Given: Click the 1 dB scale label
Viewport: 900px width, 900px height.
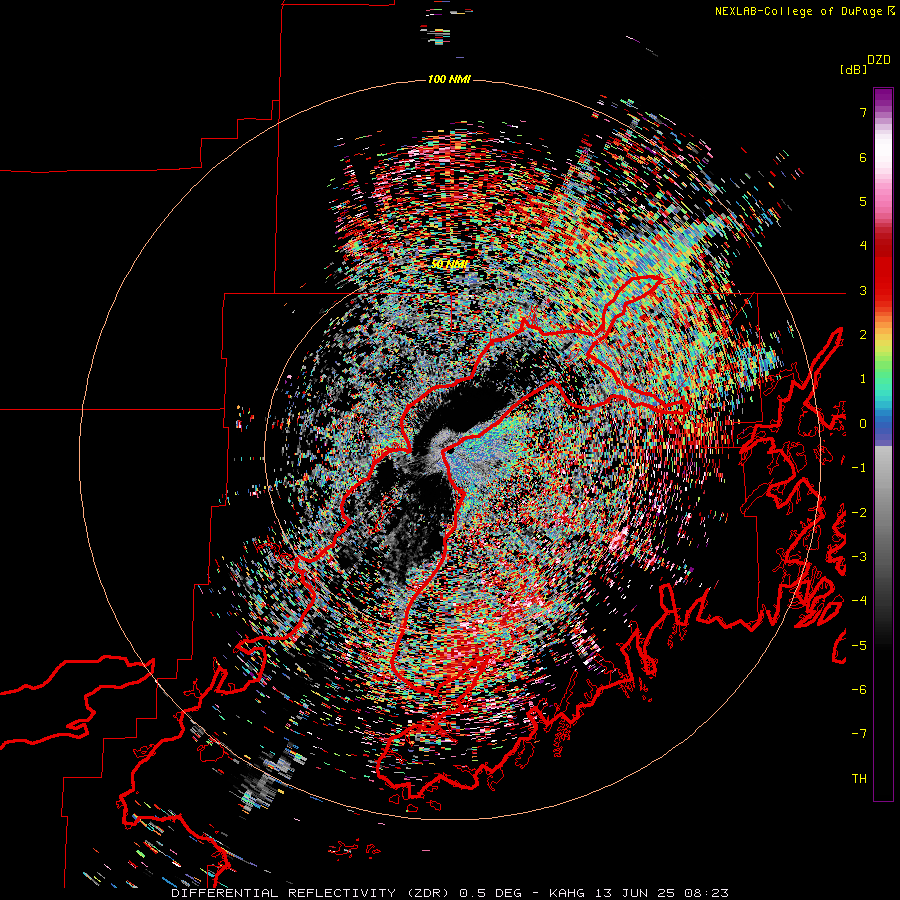Looking at the screenshot, I should tap(863, 379).
